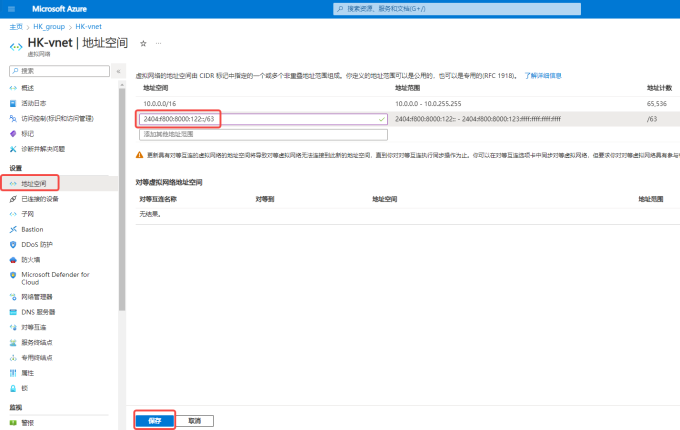
Task: Open 服务终结点 service endpoints
Action: click(x=36, y=342)
